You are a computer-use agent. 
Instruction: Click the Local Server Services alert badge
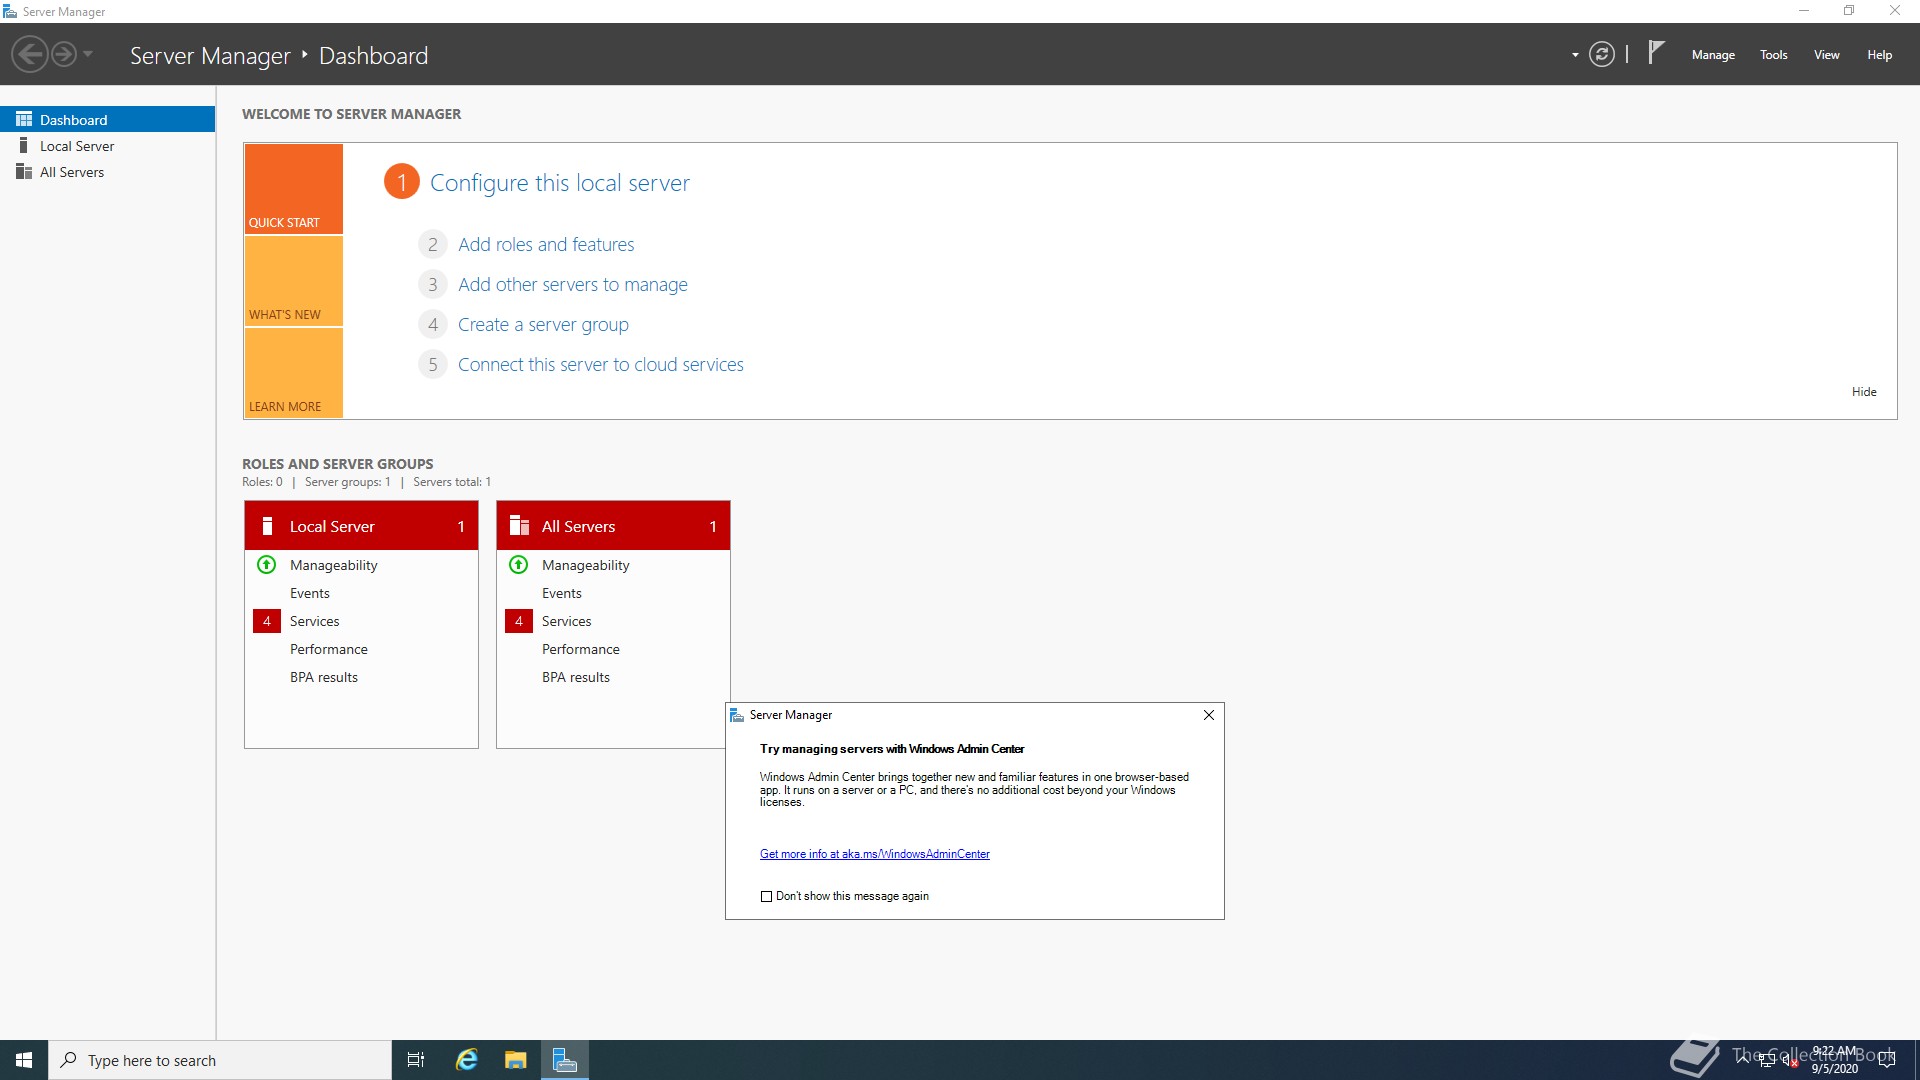pyautogui.click(x=267, y=621)
